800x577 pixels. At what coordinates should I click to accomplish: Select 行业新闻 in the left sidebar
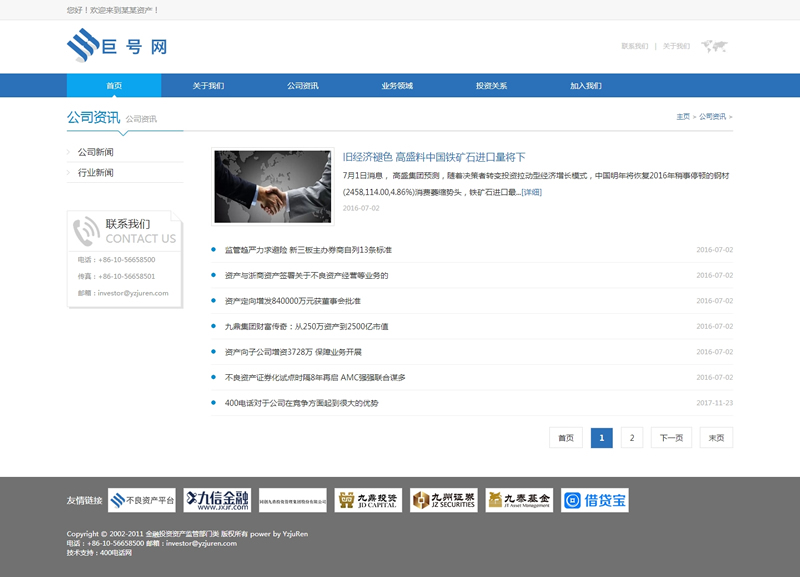pos(96,173)
